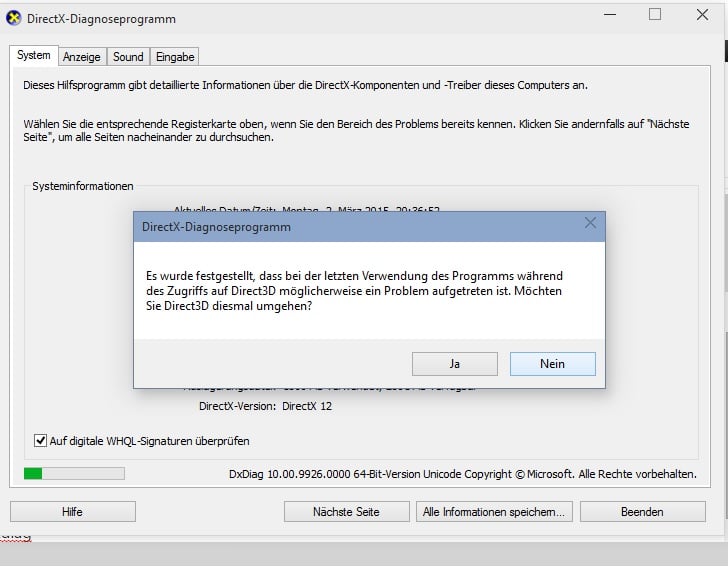The width and height of the screenshot is (728, 568).
Task: Maximize the DirectX-Diagnoseprogramm window
Action: [655, 15]
